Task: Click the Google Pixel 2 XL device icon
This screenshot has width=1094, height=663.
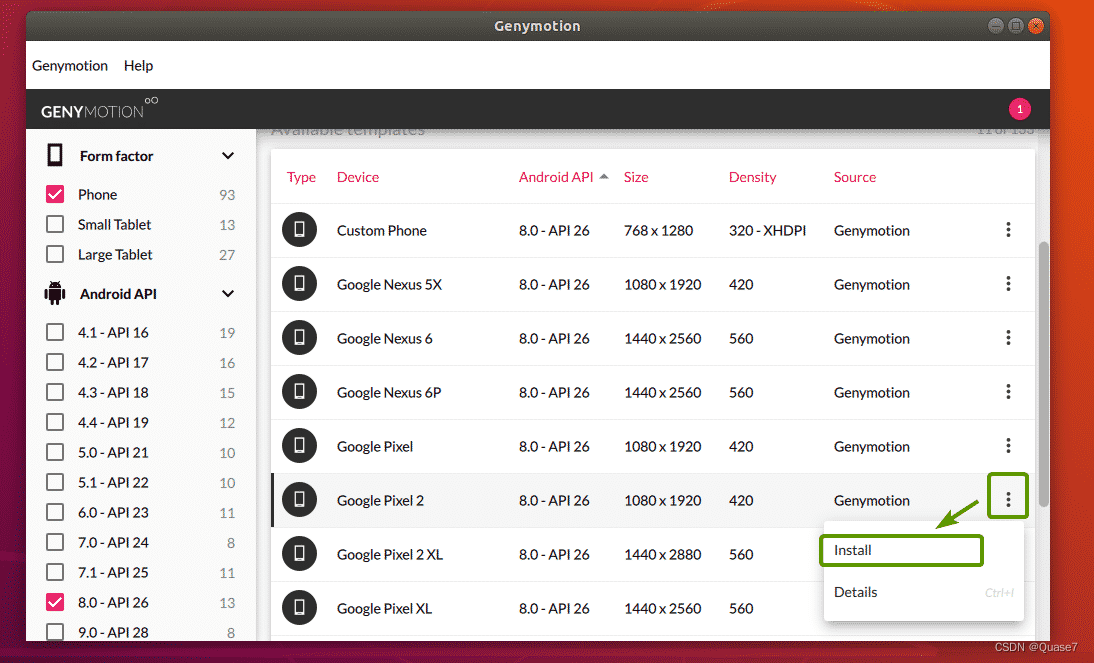Action: 299,553
